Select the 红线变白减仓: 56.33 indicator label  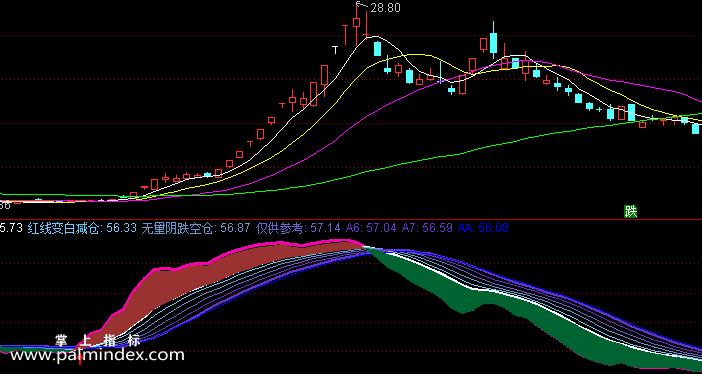coord(82,228)
